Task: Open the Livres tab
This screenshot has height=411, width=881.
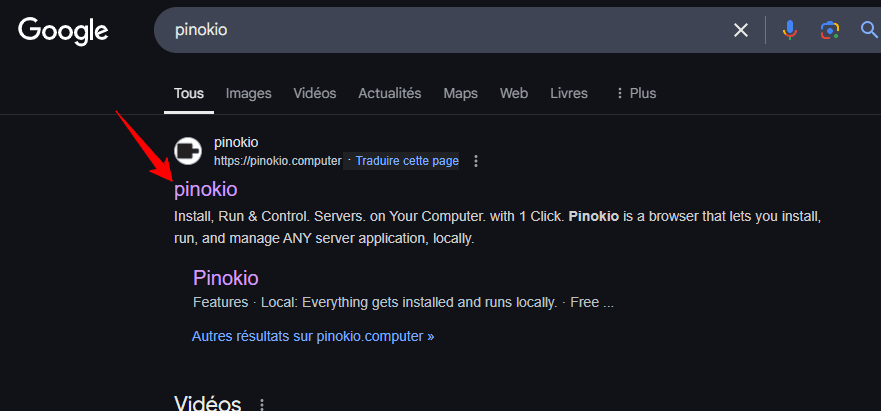Action: click(569, 93)
